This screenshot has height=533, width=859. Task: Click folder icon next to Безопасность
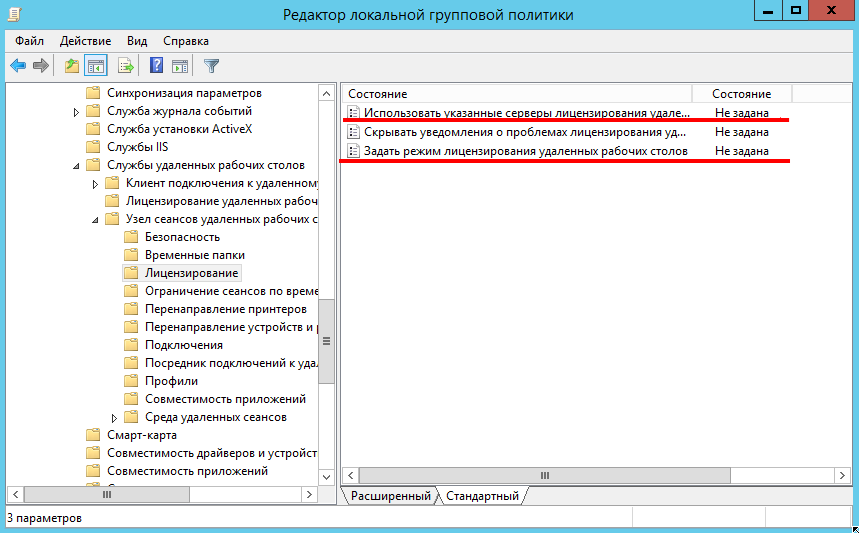pyautogui.click(x=131, y=237)
